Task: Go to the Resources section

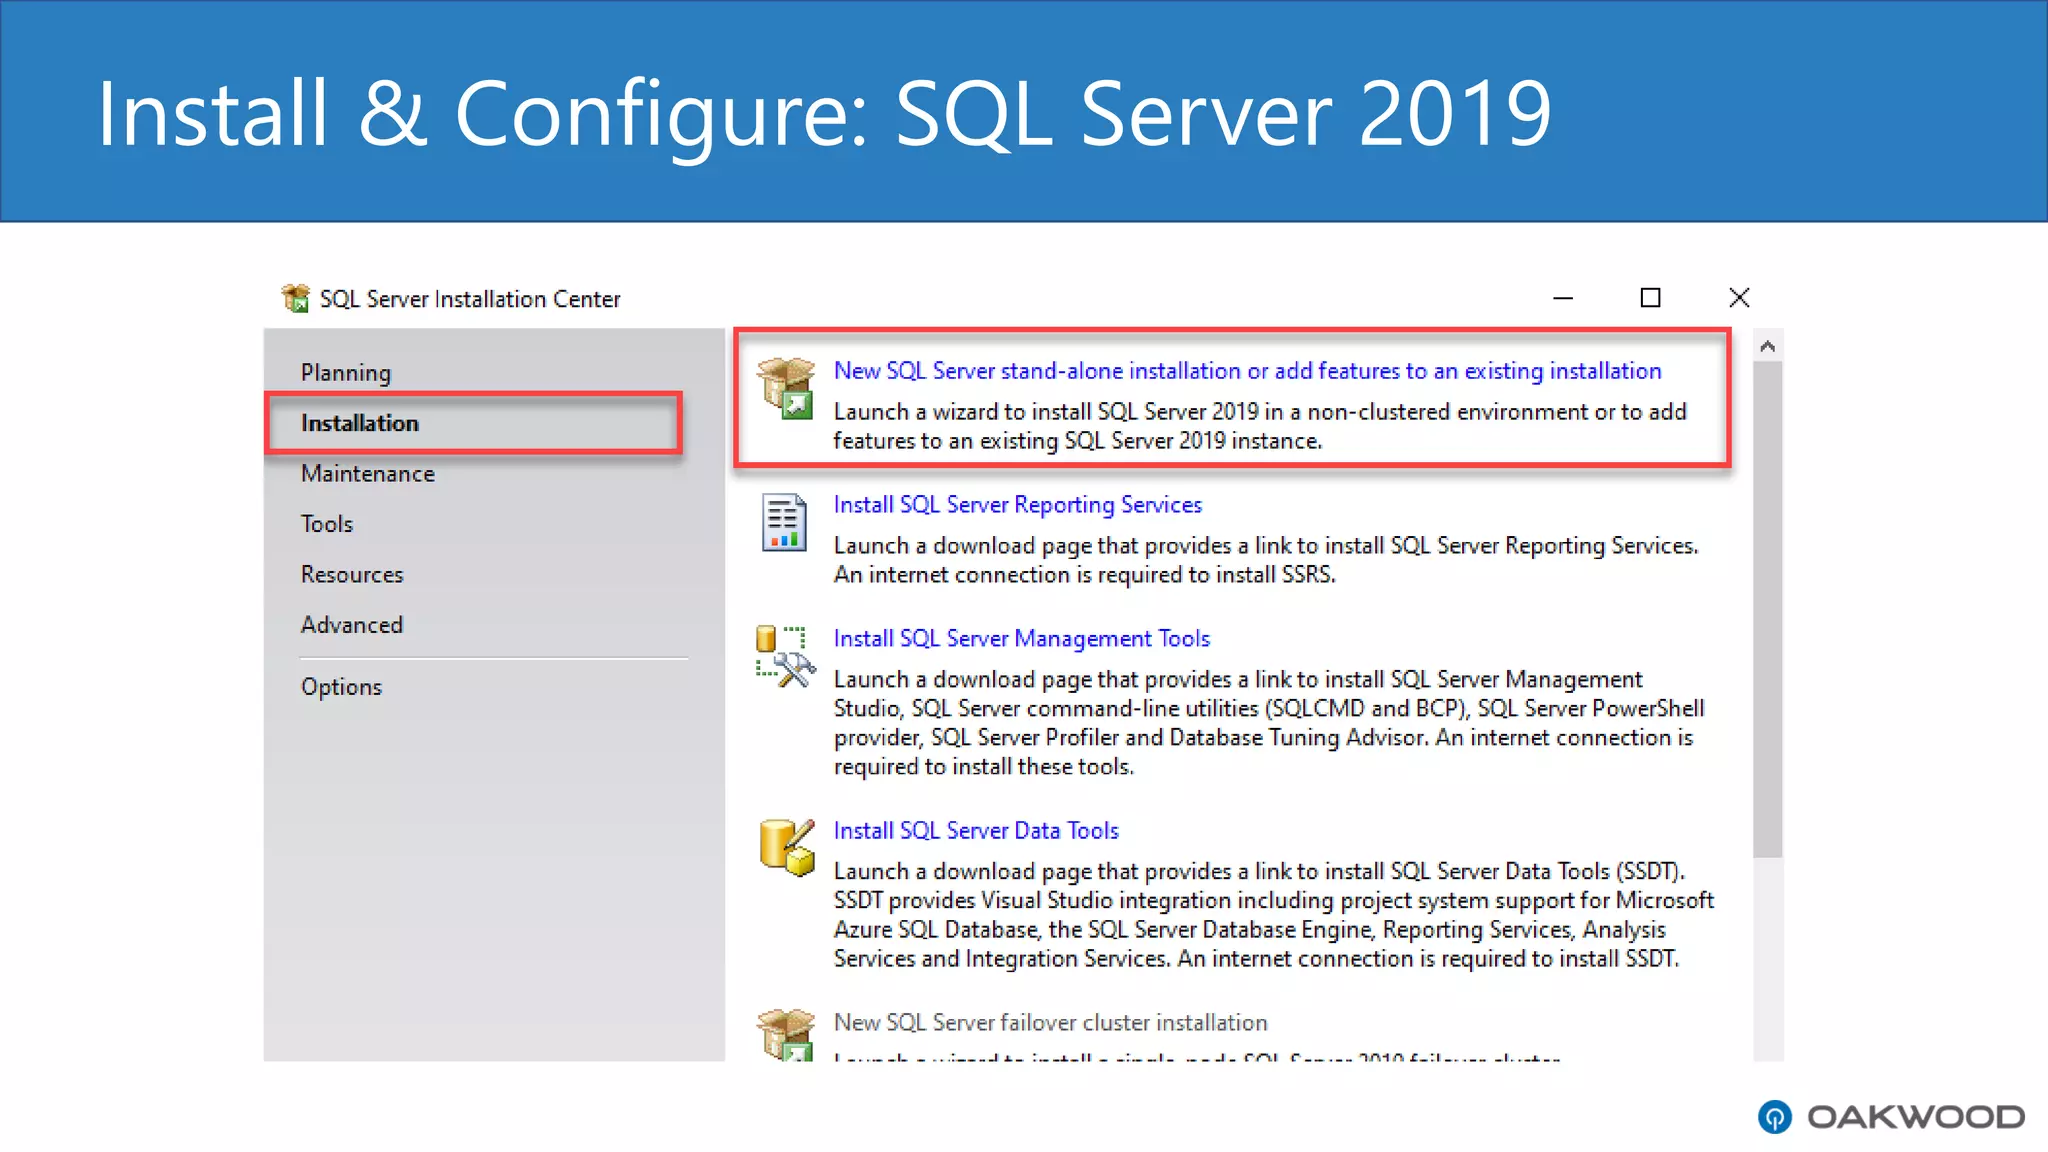Action: (x=352, y=575)
